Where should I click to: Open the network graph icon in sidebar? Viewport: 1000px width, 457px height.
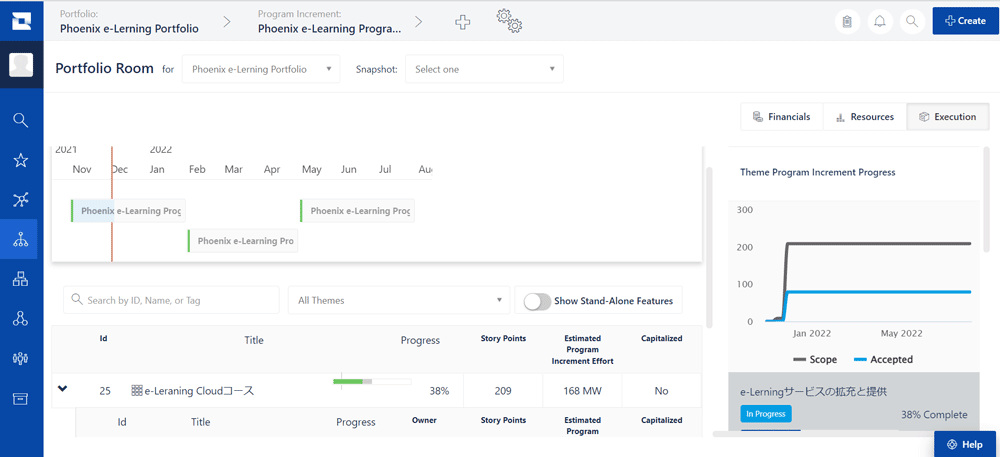tap(21, 200)
